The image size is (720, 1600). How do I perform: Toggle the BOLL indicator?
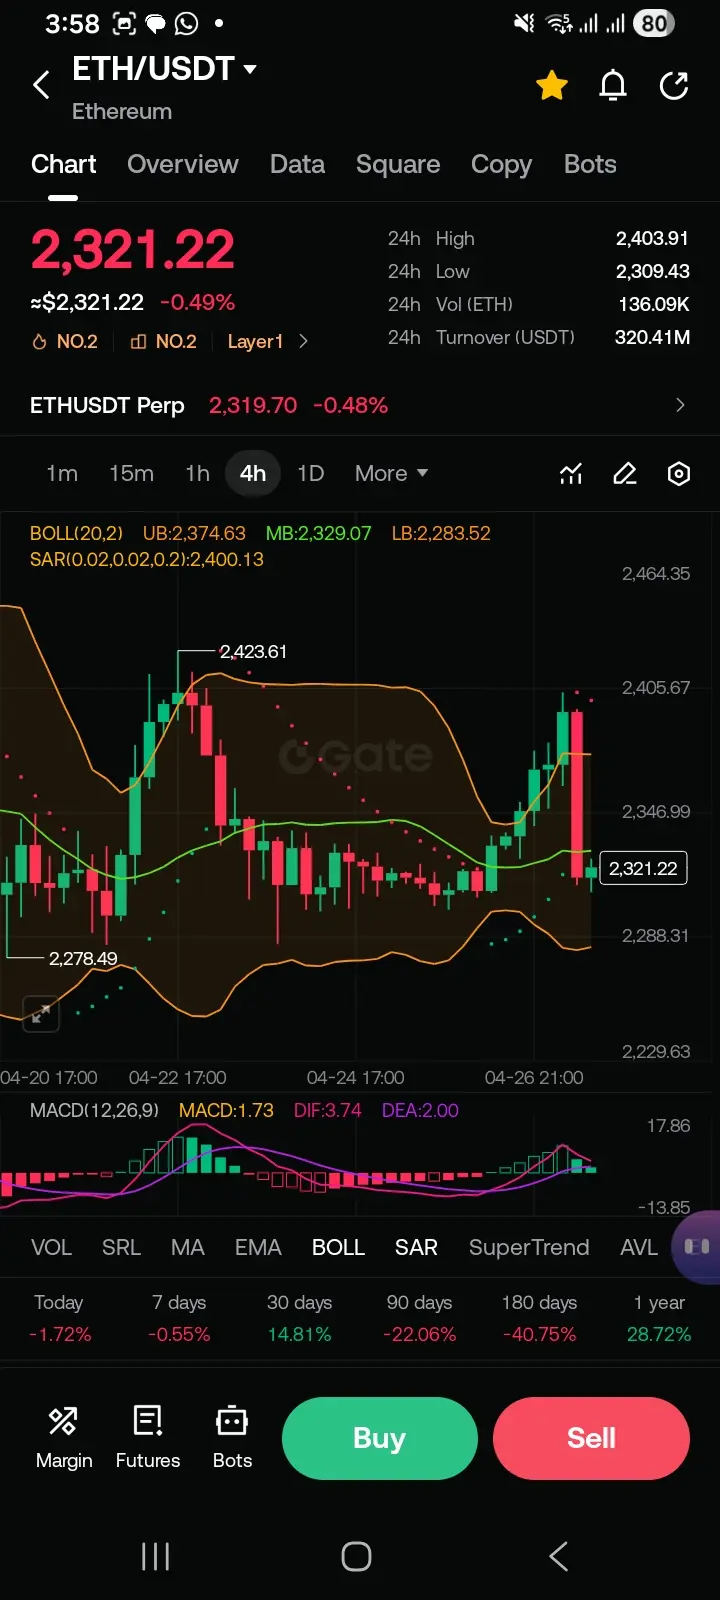[x=338, y=1247]
